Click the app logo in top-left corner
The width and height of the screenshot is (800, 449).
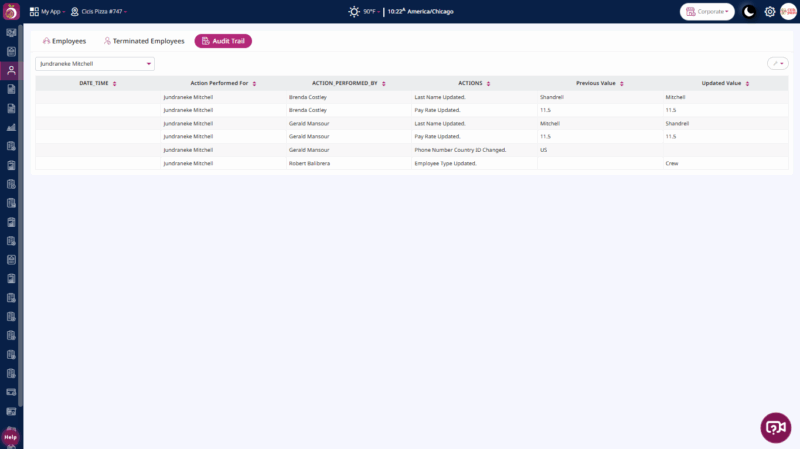point(11,11)
